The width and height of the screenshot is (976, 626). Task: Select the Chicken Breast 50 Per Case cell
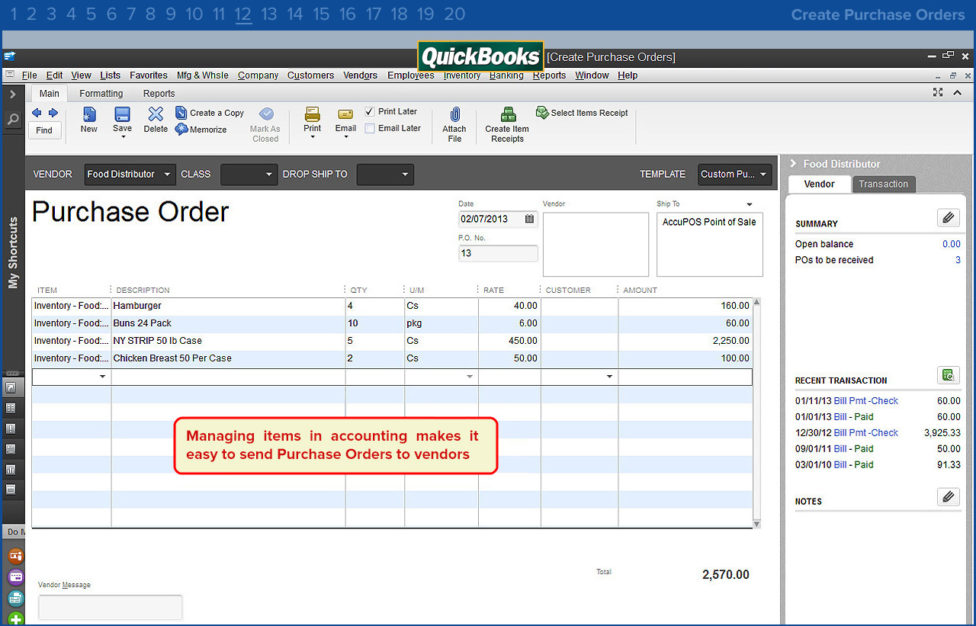[x=228, y=358]
